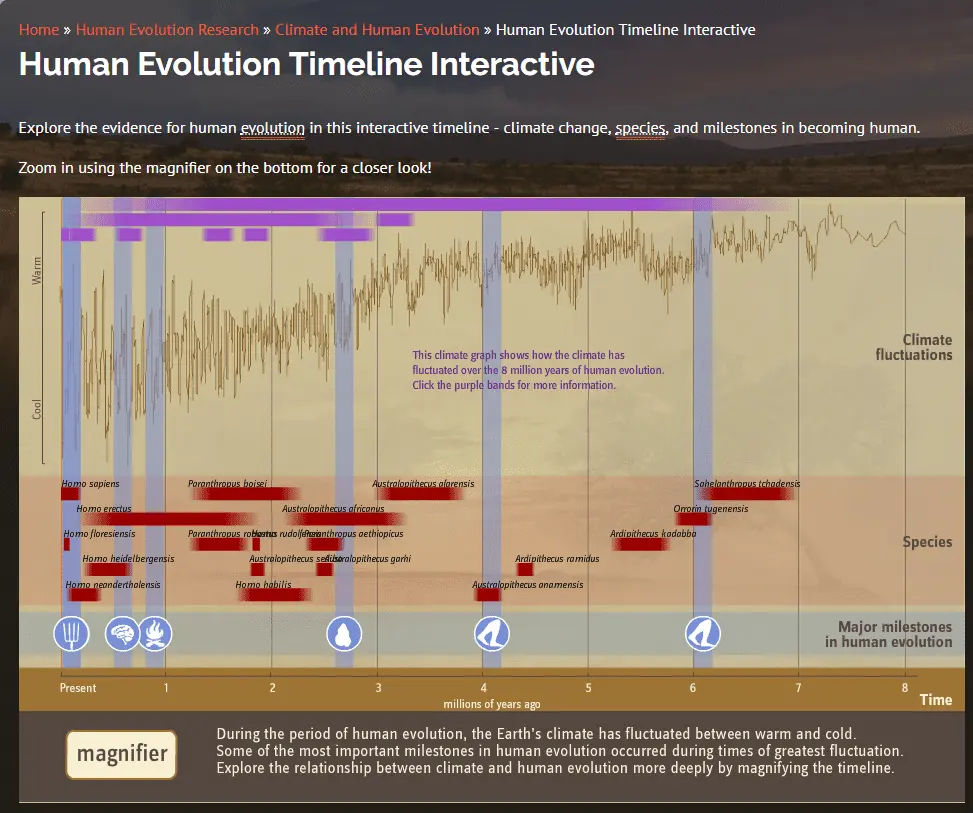Click the 'Cool' label on the climate axis
The width and height of the screenshot is (973, 813).
37,409
